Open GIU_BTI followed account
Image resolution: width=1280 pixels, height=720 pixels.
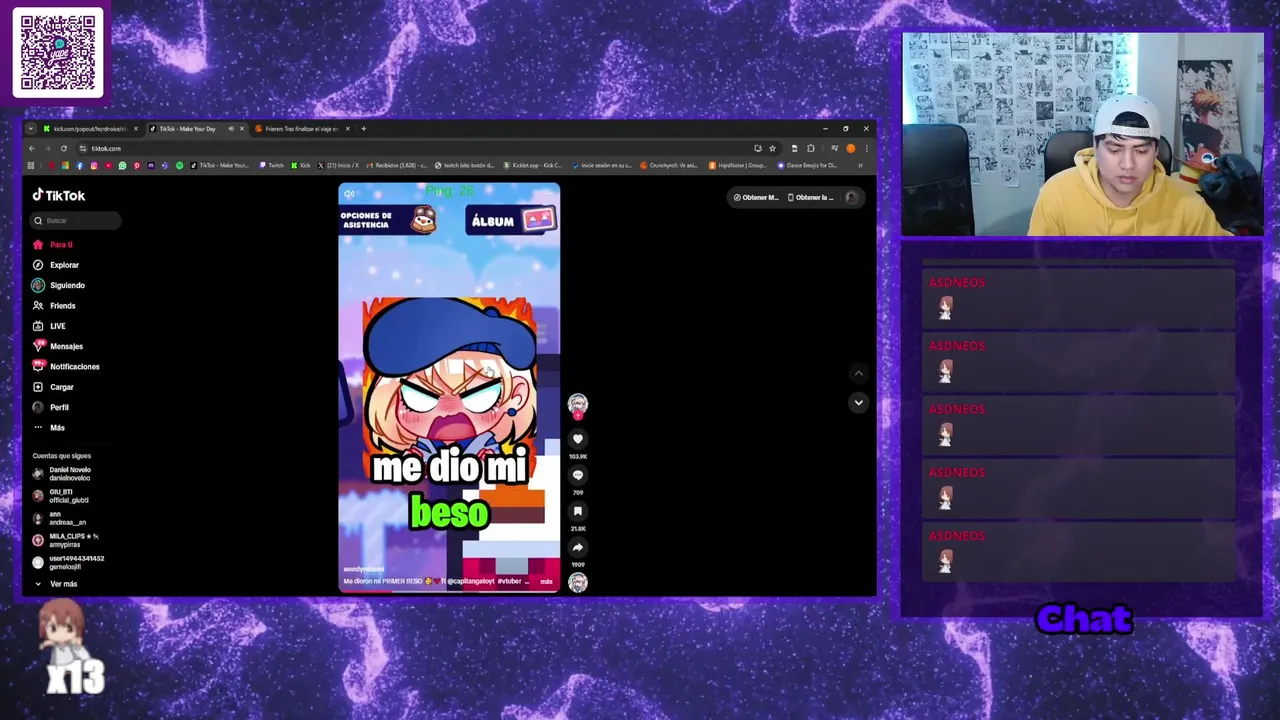[61, 496]
